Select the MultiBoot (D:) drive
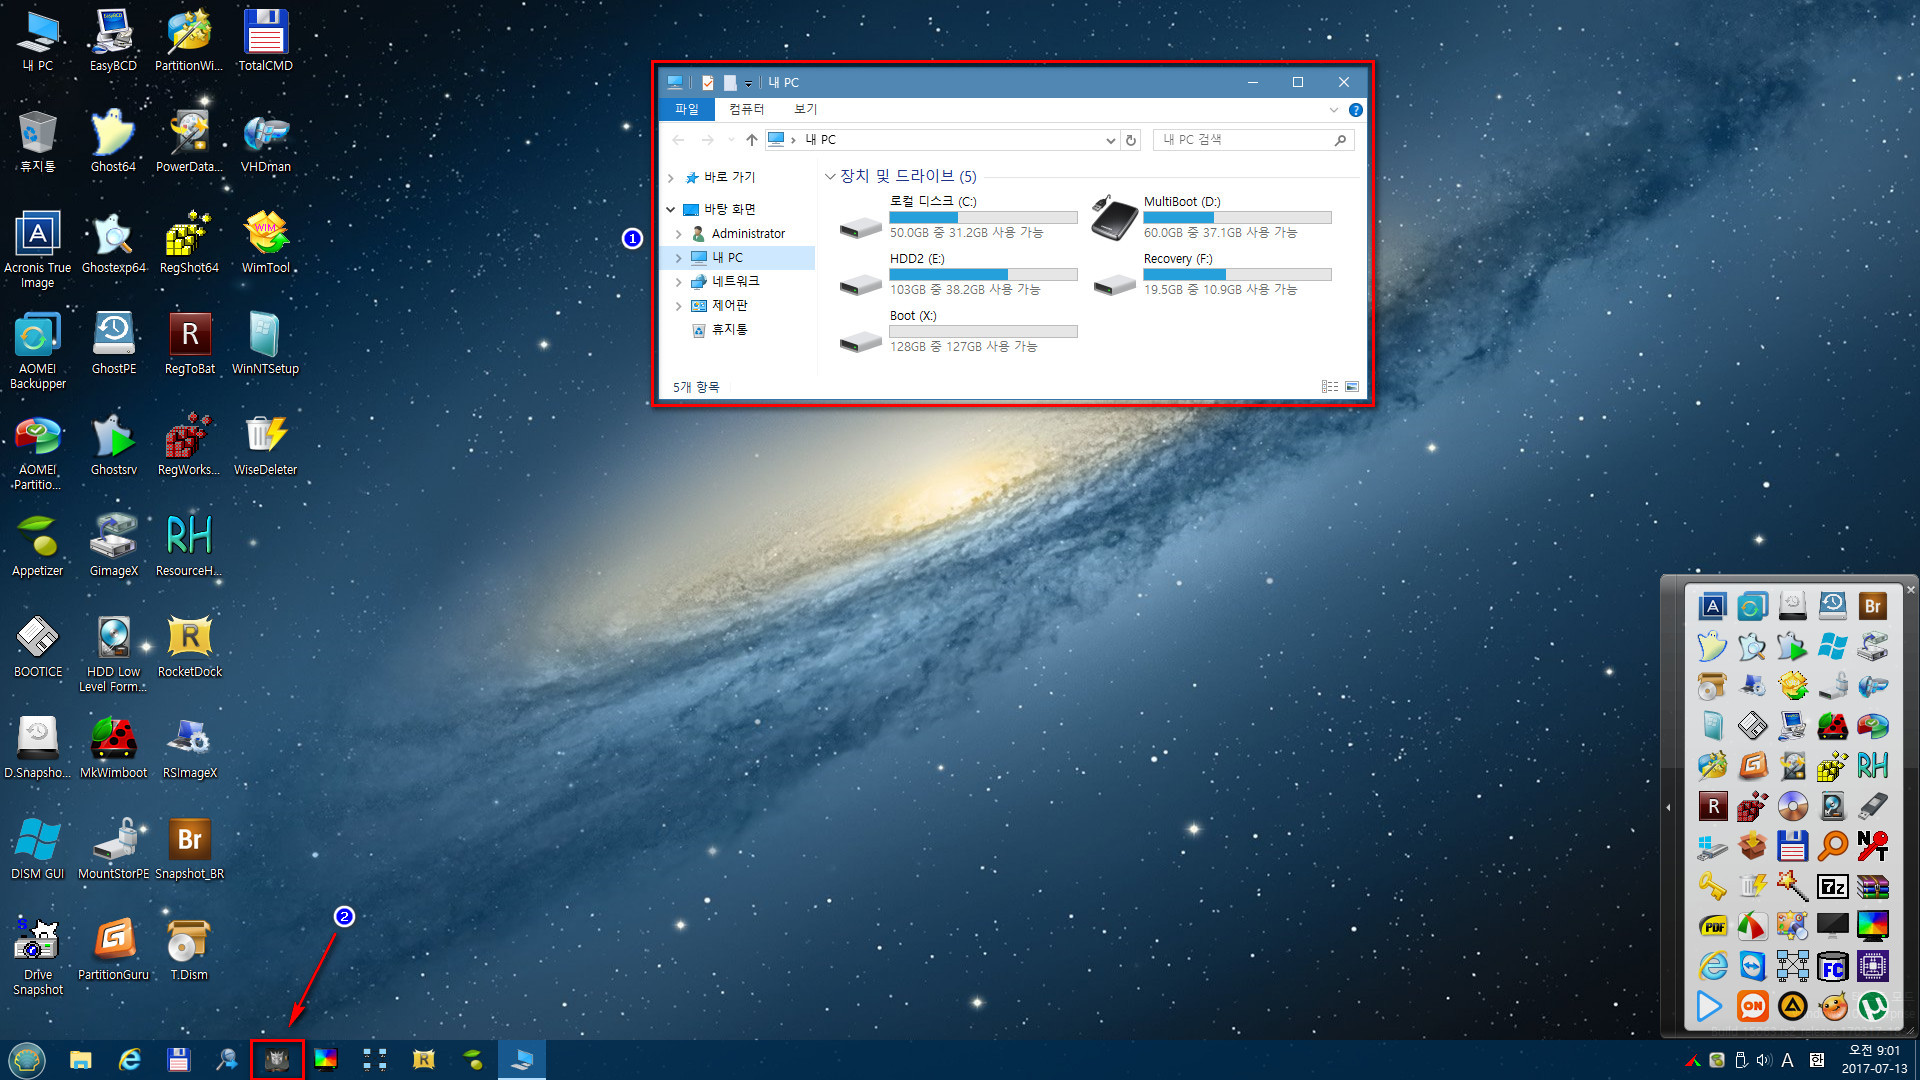Viewport: 1920px width, 1080px height. point(1212,217)
